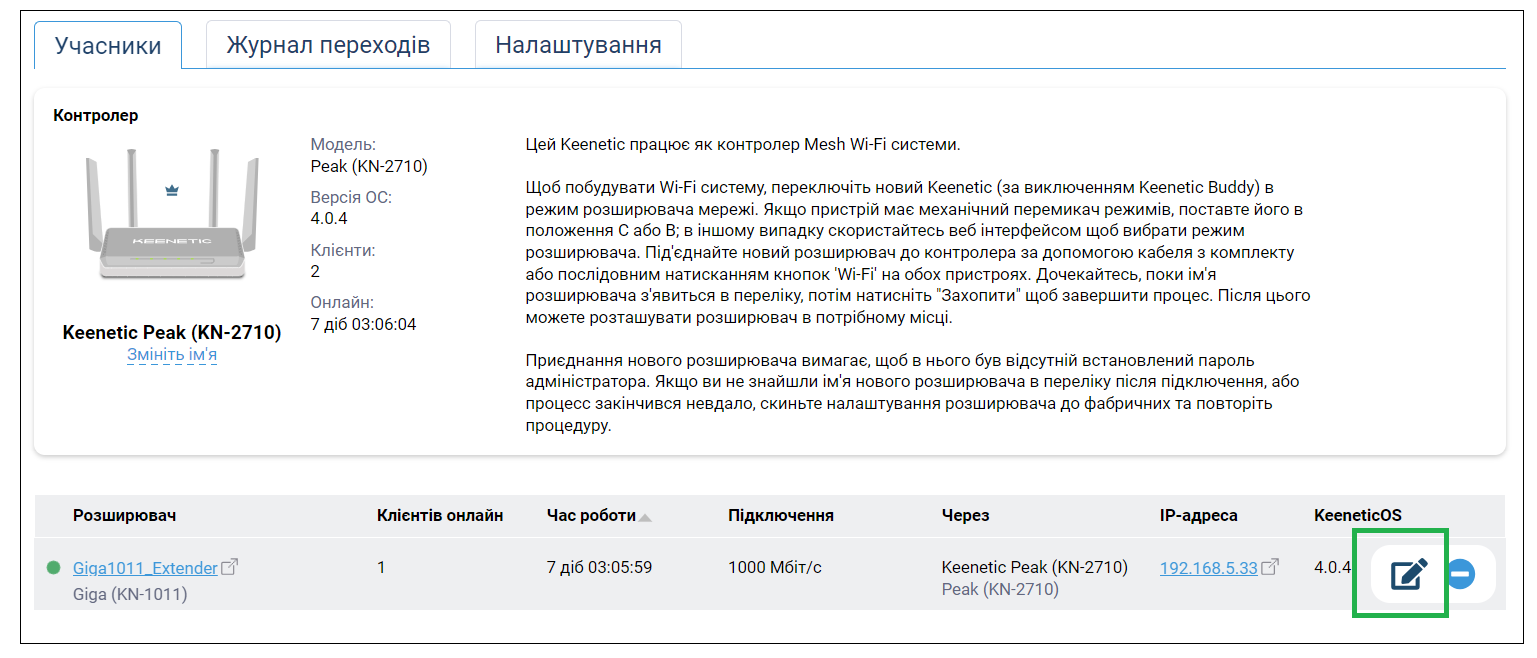1537x658 pixels.
Task: Click the extender uptime 7 діб 03:05:59
Action: pyautogui.click(x=600, y=568)
